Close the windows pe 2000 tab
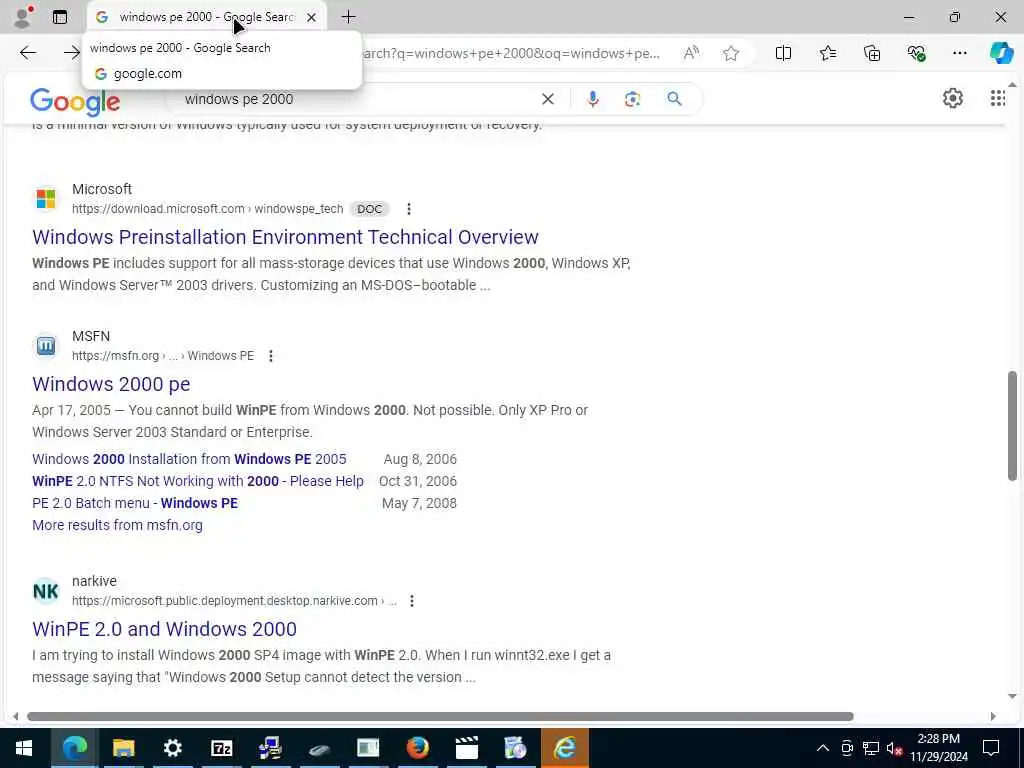 click(312, 18)
